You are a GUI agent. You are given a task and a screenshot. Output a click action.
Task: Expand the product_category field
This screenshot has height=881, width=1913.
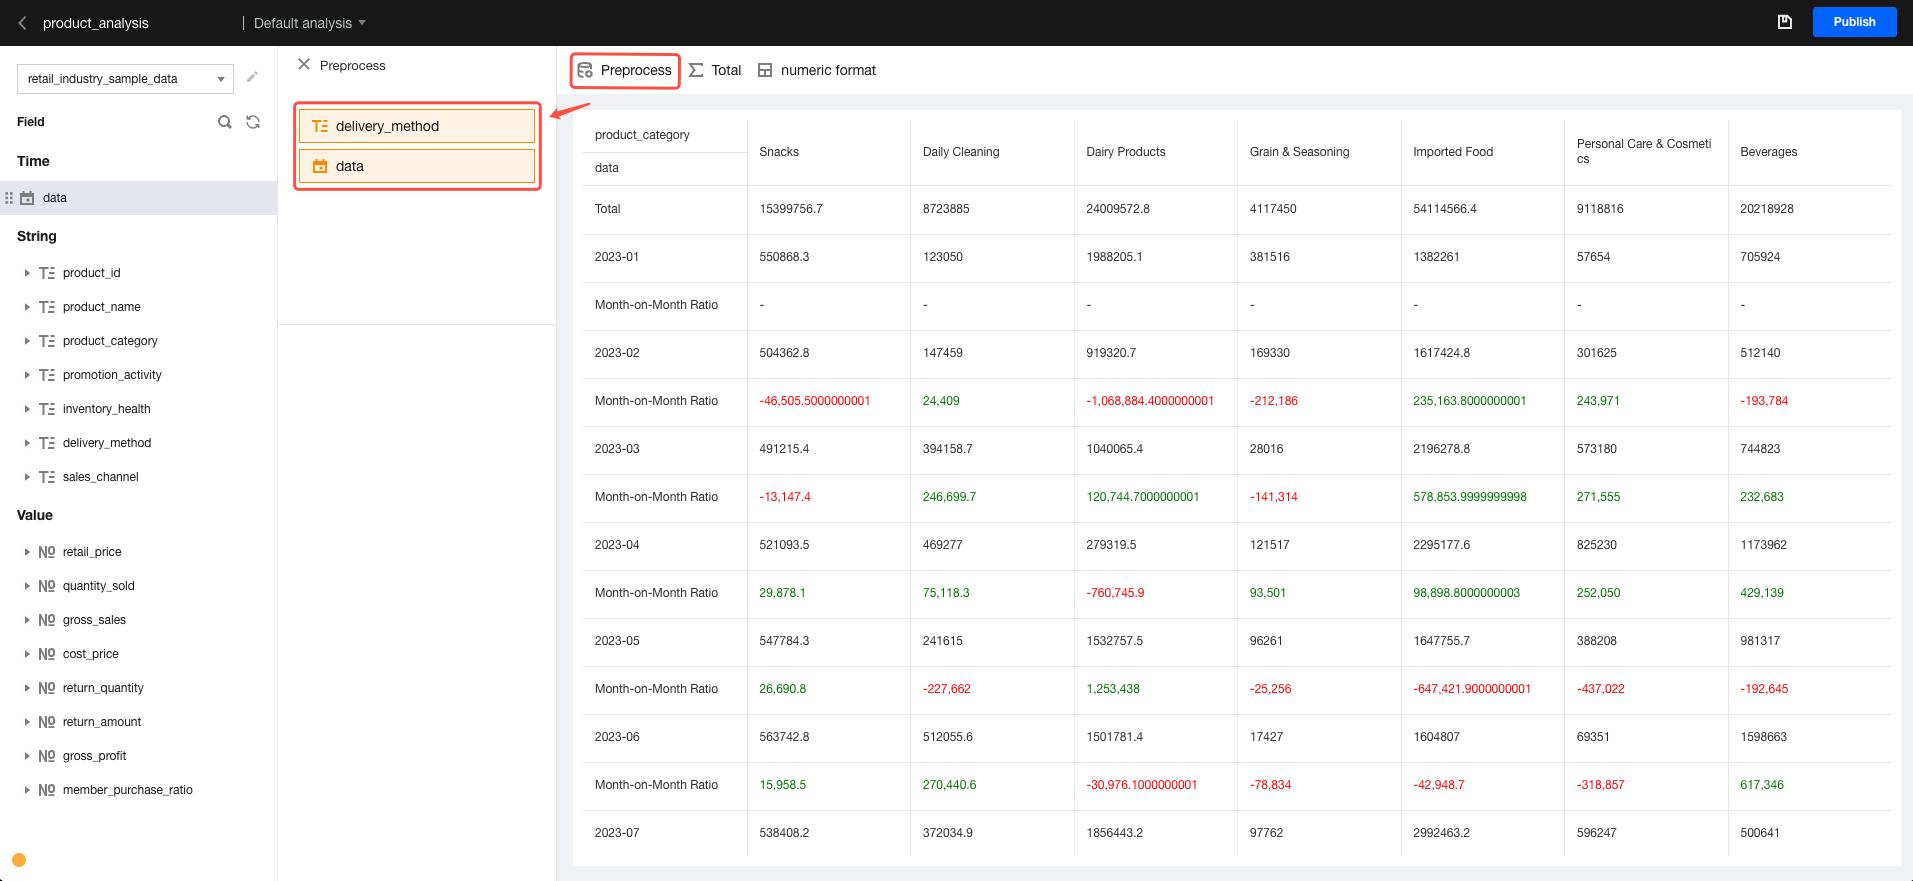(27, 341)
